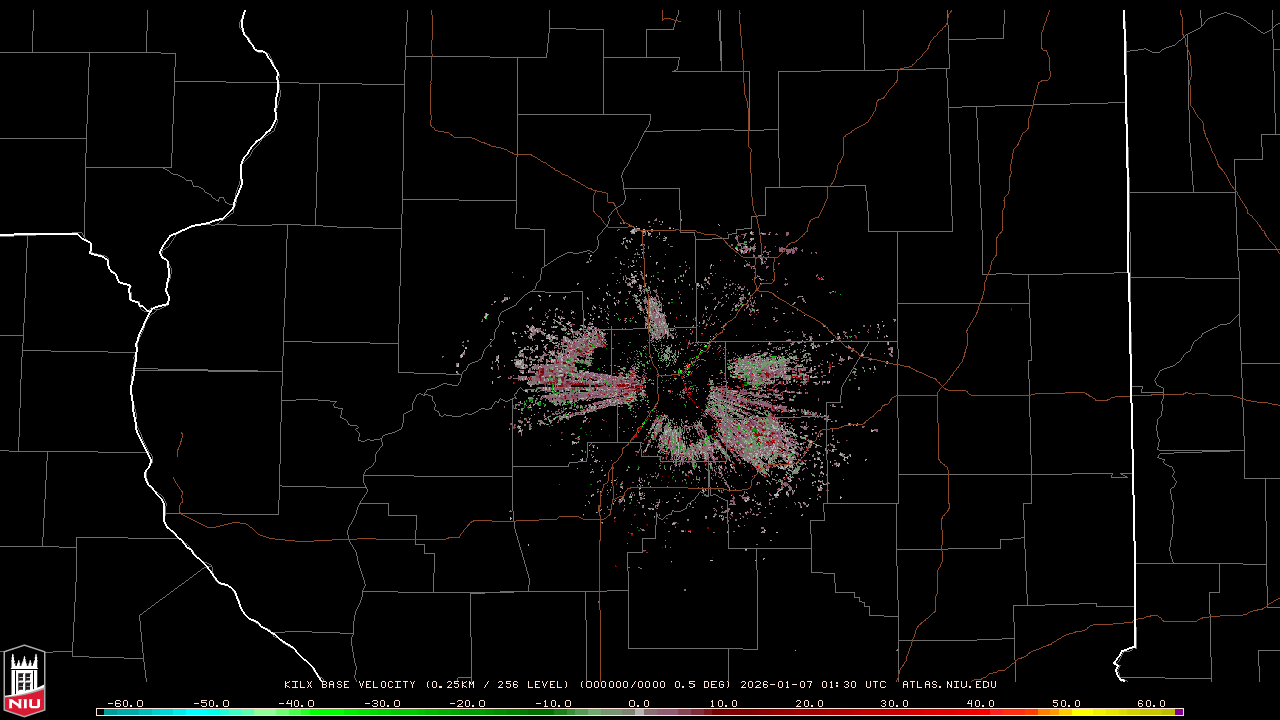Click the ATLAS.NIU.EDU text

point(949,685)
